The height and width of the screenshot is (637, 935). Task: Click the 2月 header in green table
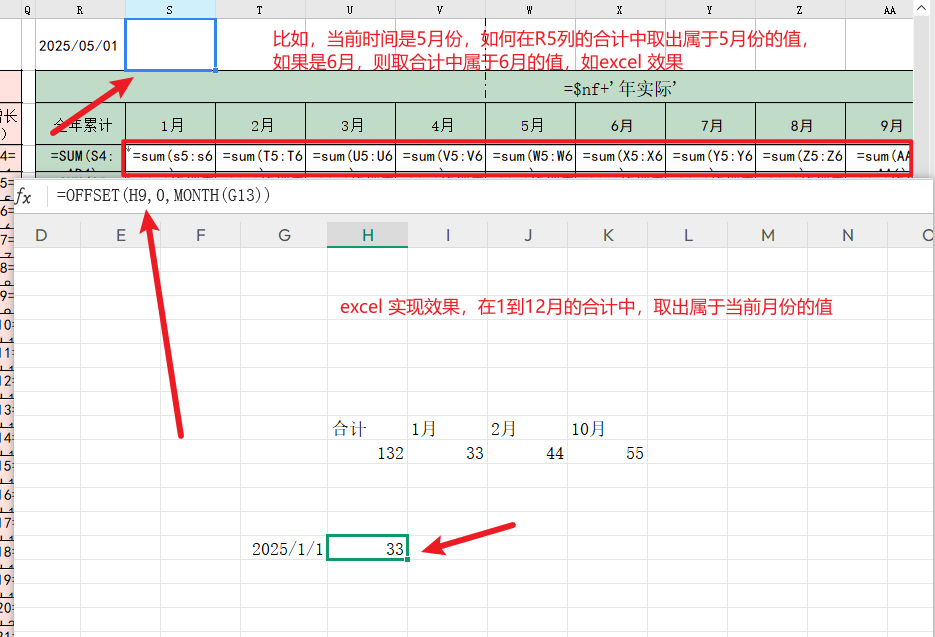261,124
